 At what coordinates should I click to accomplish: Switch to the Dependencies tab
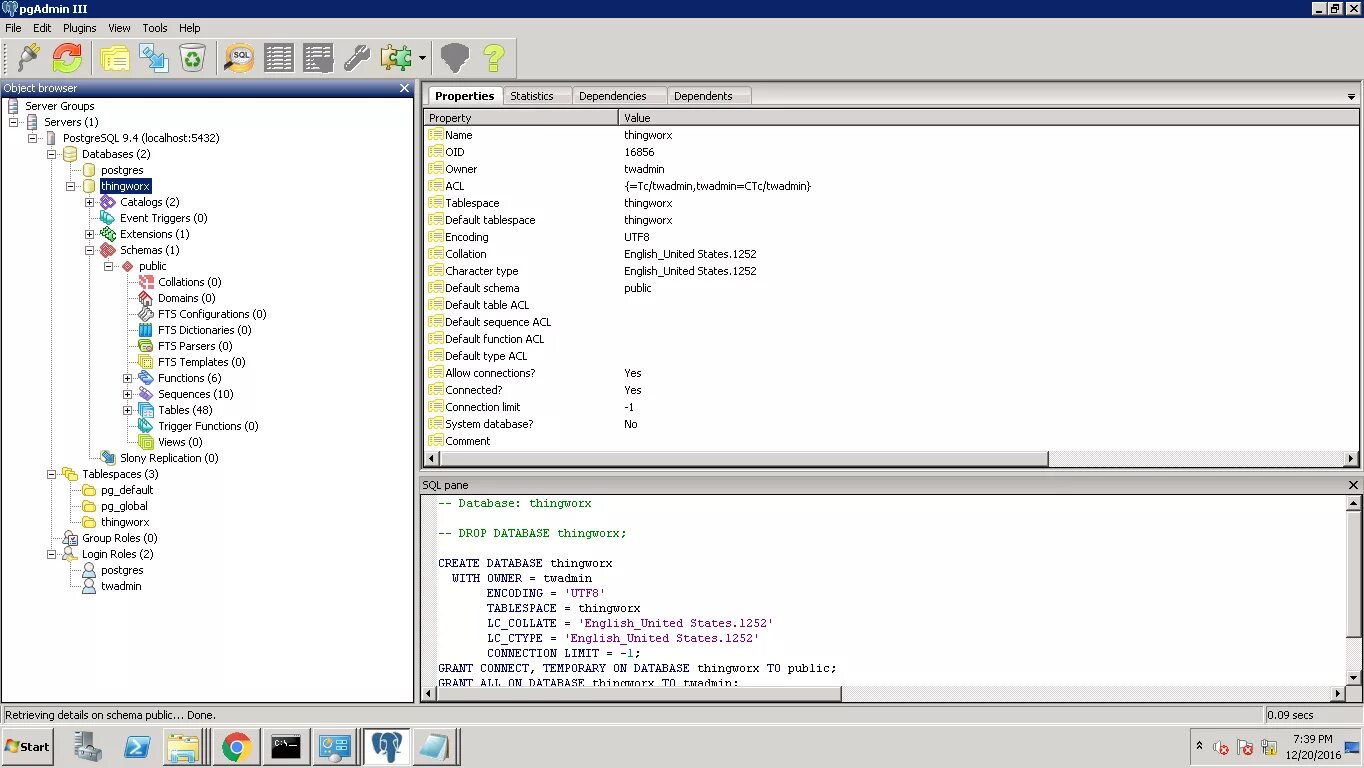tap(612, 96)
